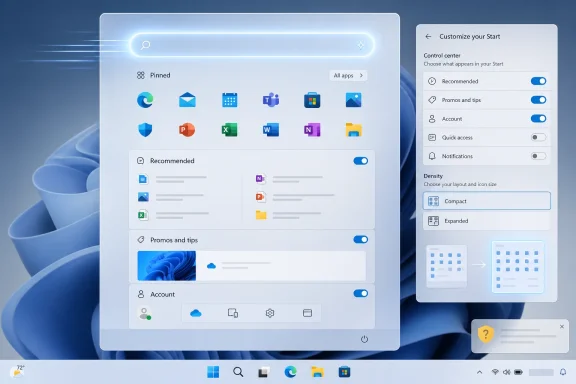
Task: Toggle Recommended switch in Start menu
Action: 360,161
